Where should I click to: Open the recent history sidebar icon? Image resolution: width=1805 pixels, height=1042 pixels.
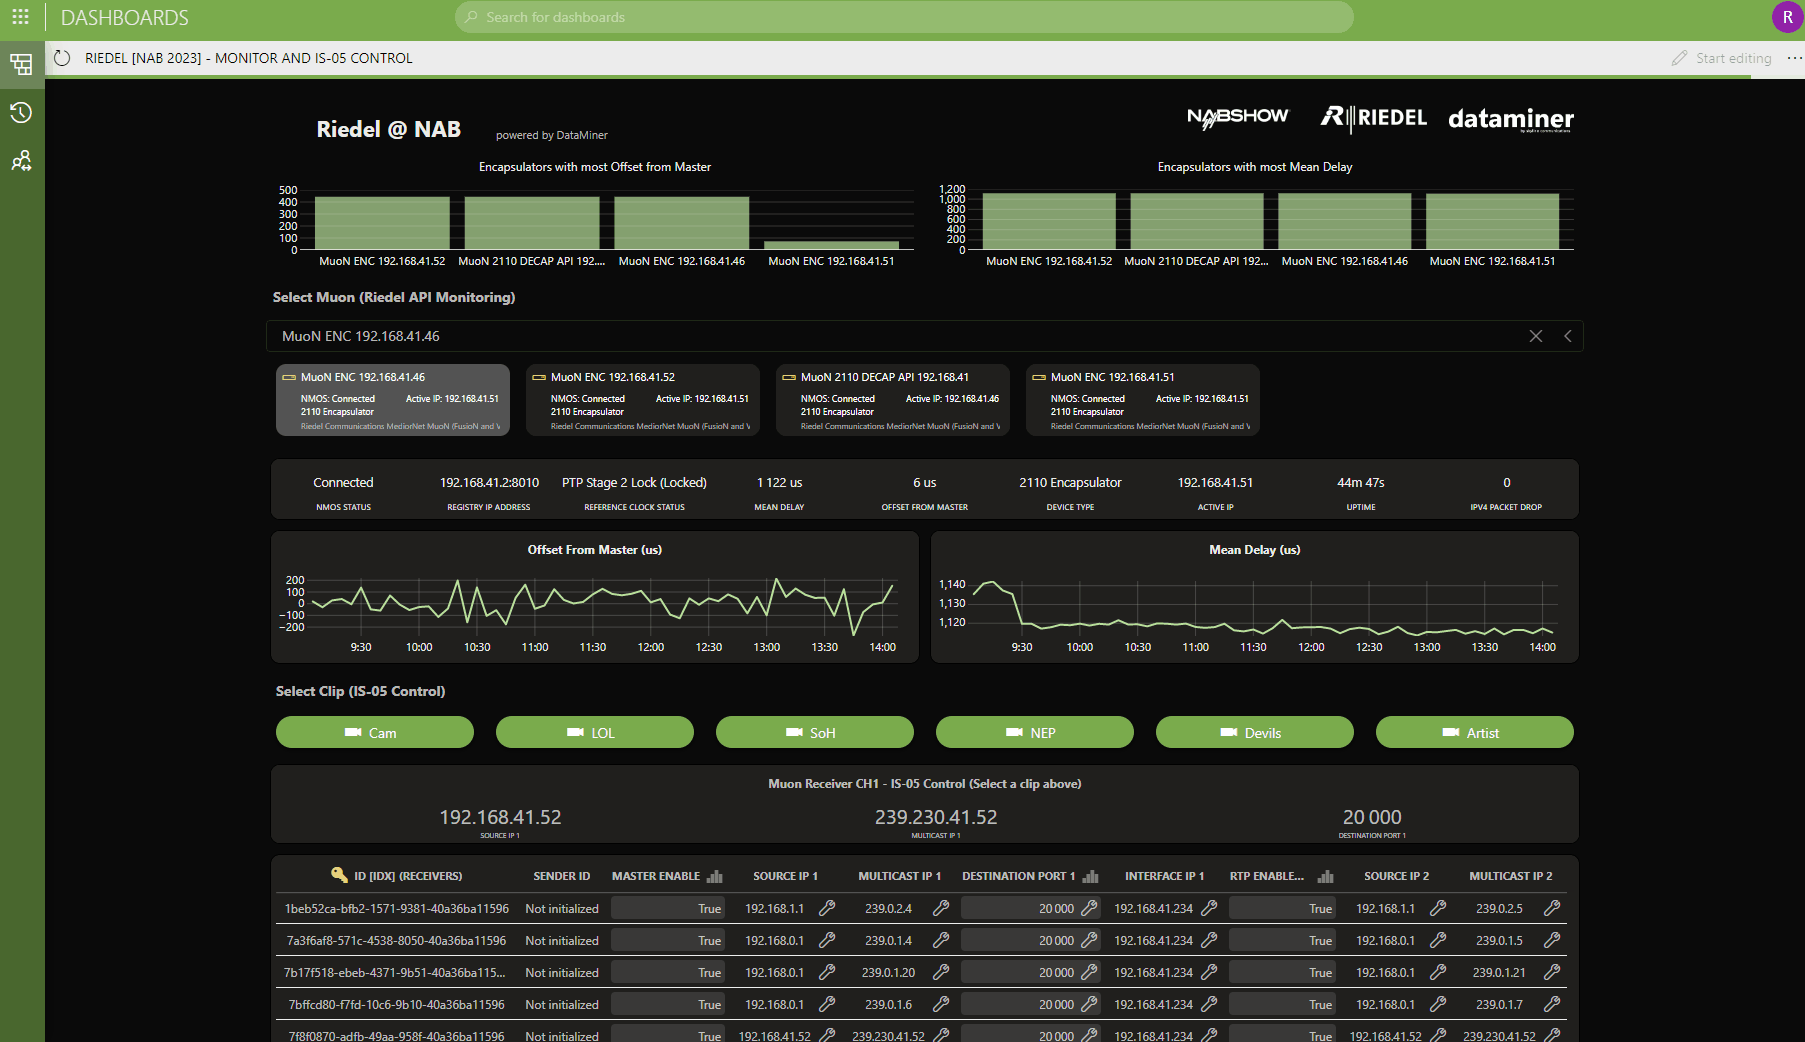21,112
